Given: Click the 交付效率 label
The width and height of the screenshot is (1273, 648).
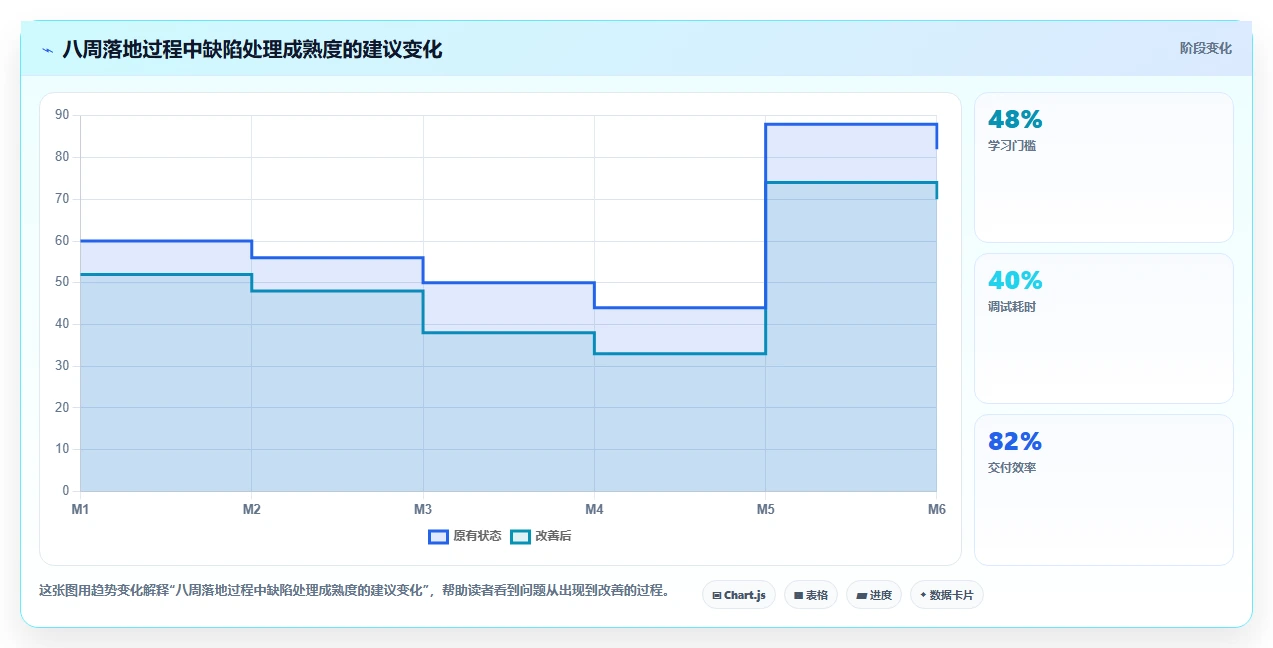Looking at the screenshot, I should [x=1012, y=468].
